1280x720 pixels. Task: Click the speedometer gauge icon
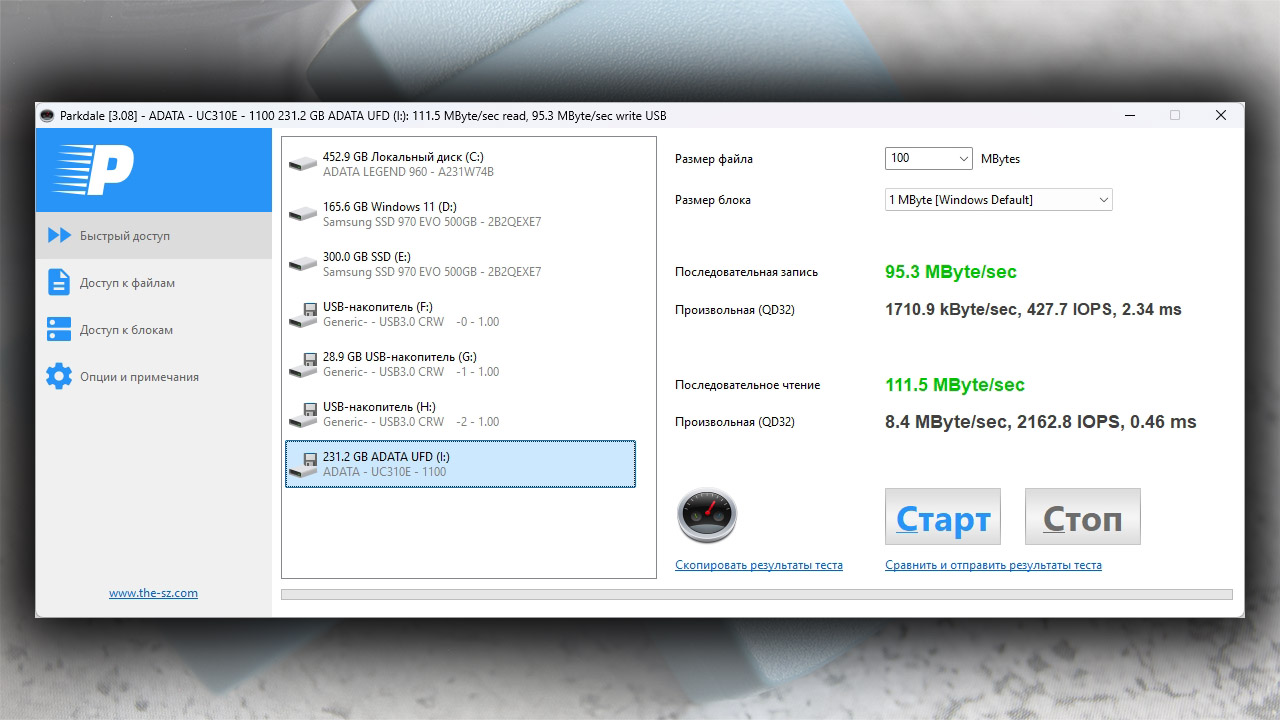(x=706, y=516)
